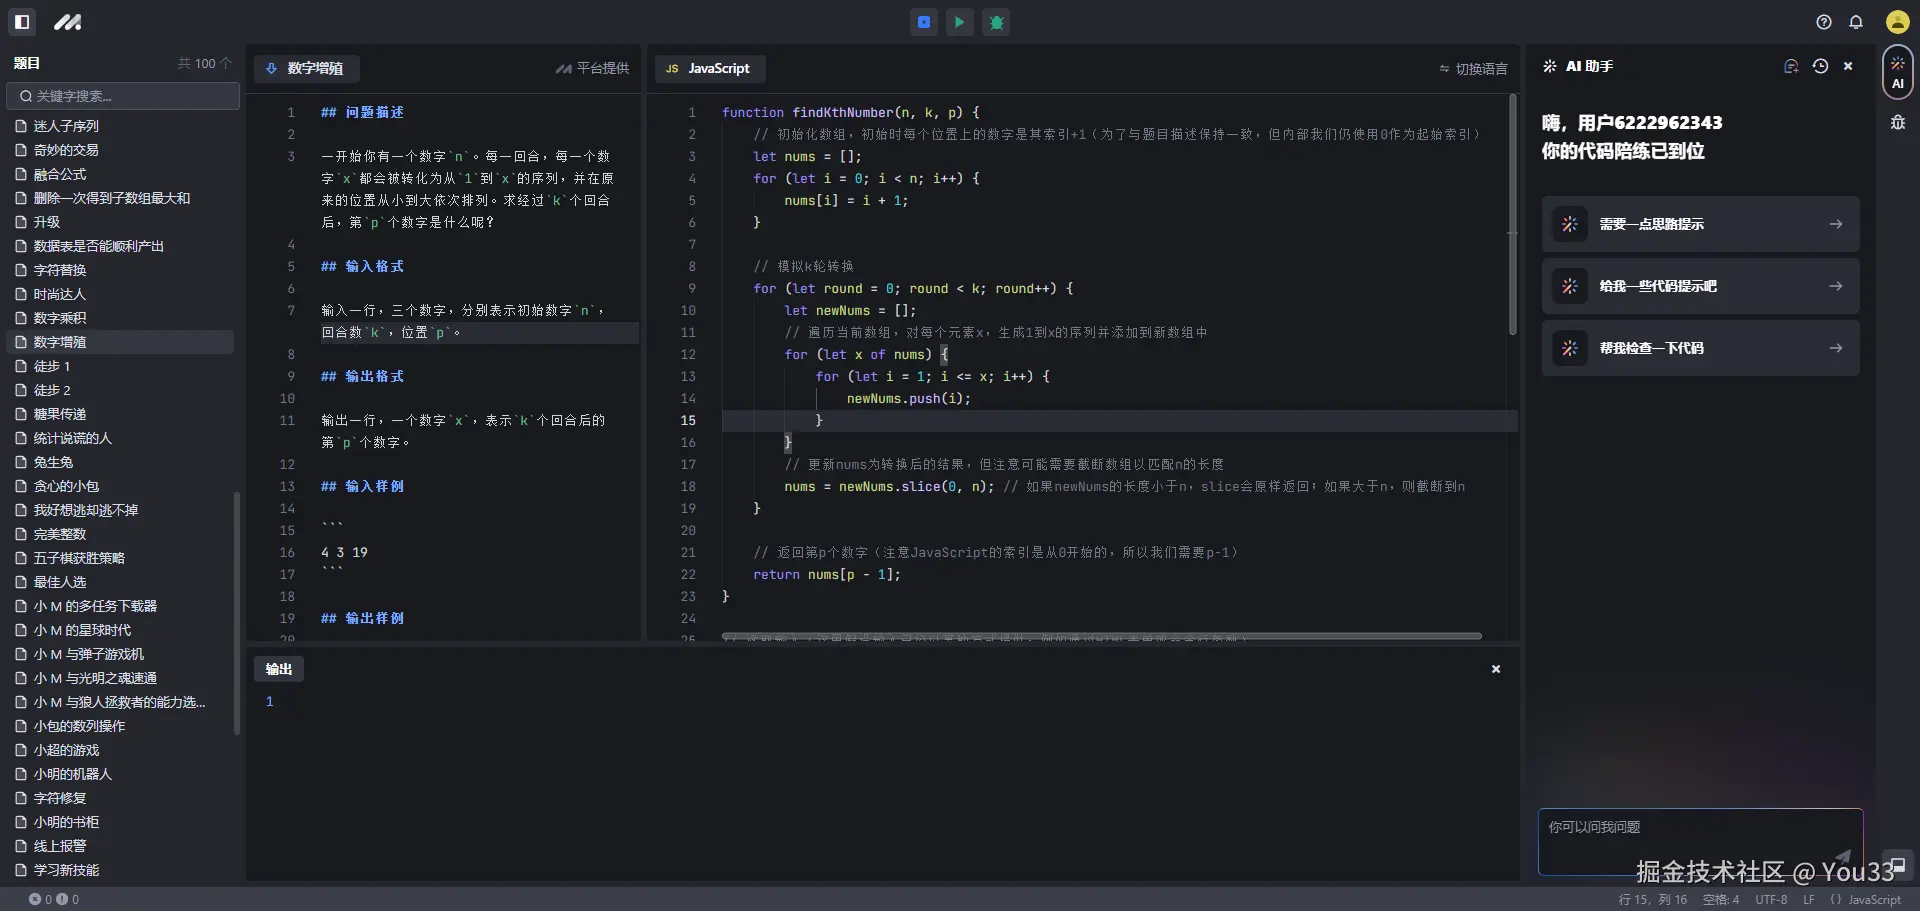Open notifications bell
Viewport: 1920px width, 911px height.
click(1856, 22)
